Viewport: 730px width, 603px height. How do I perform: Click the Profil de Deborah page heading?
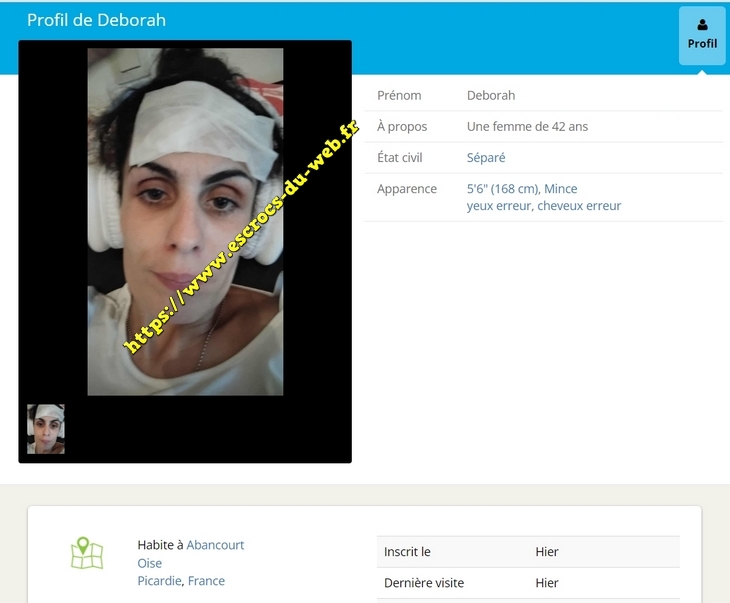pyautogui.click(x=96, y=20)
